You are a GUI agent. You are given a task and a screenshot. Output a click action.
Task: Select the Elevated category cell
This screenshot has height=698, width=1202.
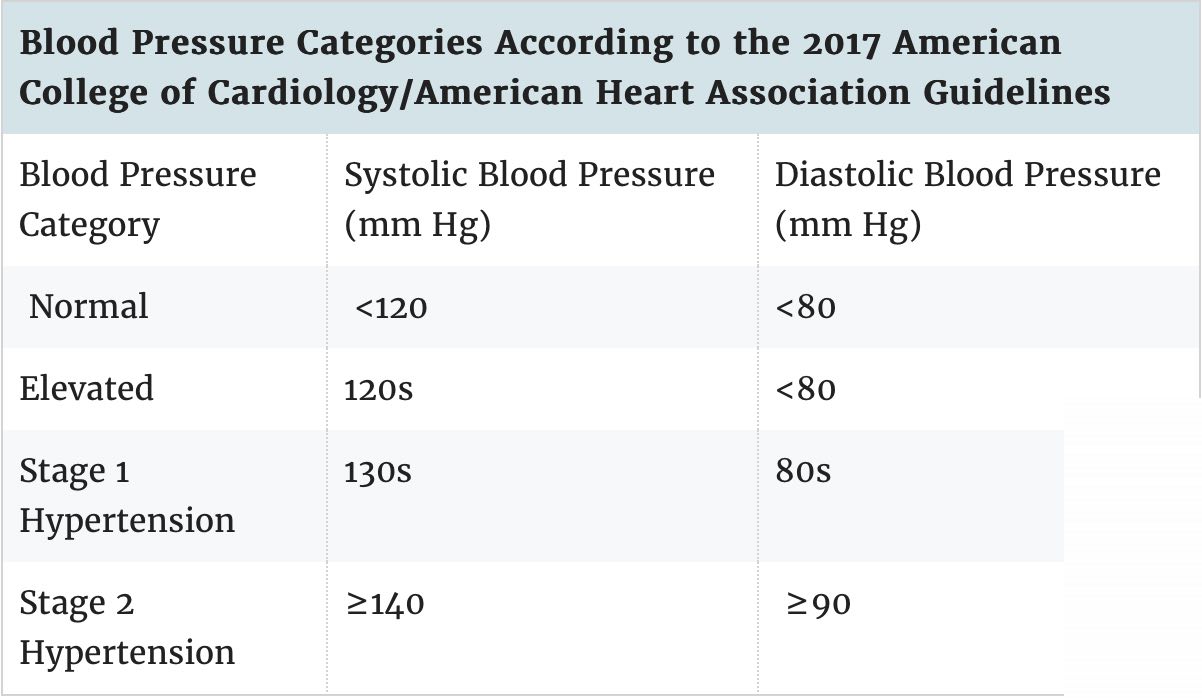[87, 388]
